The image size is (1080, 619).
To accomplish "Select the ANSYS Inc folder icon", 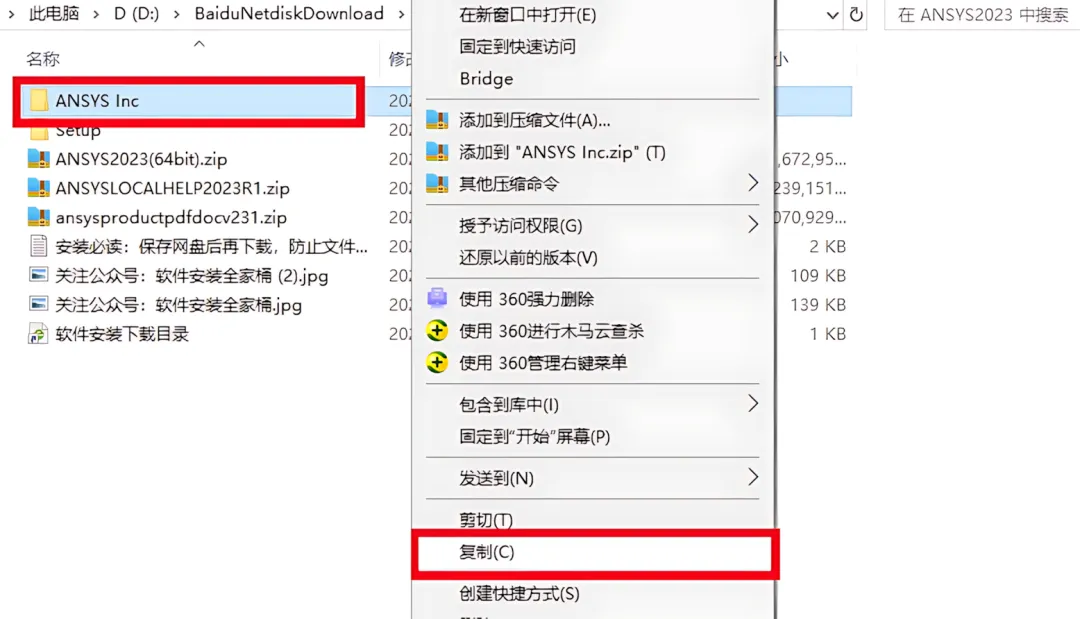I will (x=39, y=101).
